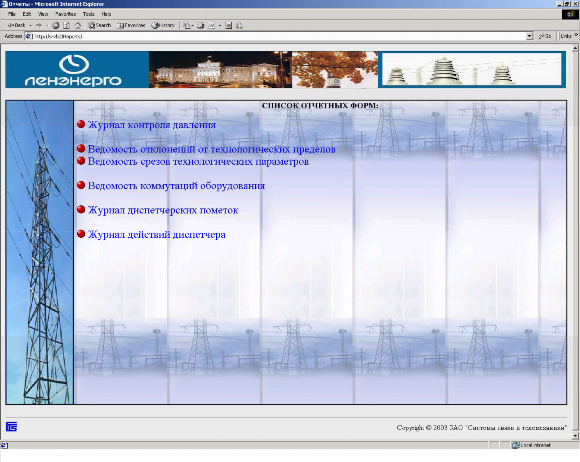Viewport: 580px width, 462px height.
Task: Click the Mail toolbar icon
Action: pyautogui.click(x=187, y=25)
